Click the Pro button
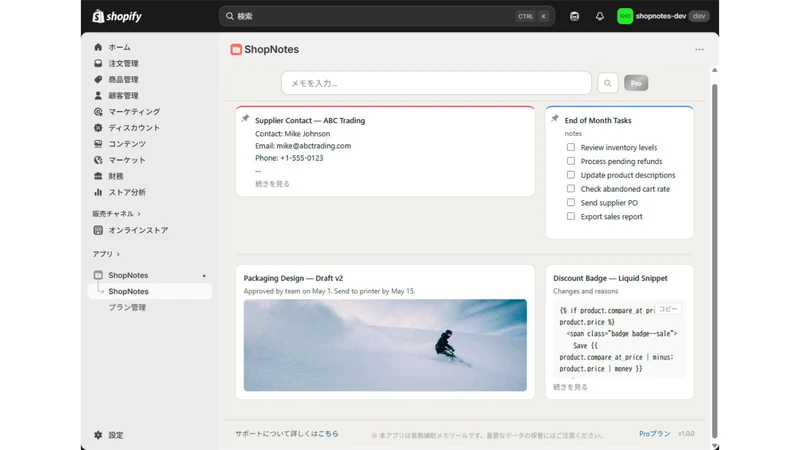The height and width of the screenshot is (450, 800). point(636,83)
